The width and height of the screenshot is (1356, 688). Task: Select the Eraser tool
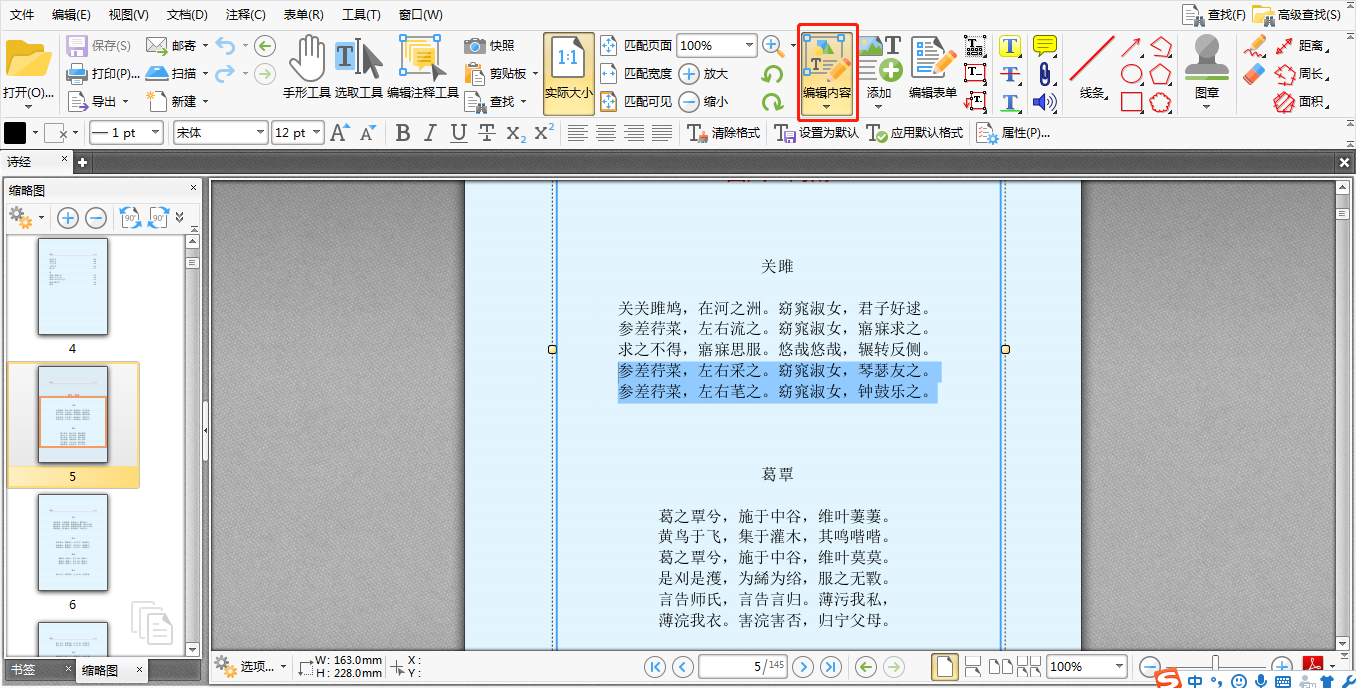click(1255, 74)
